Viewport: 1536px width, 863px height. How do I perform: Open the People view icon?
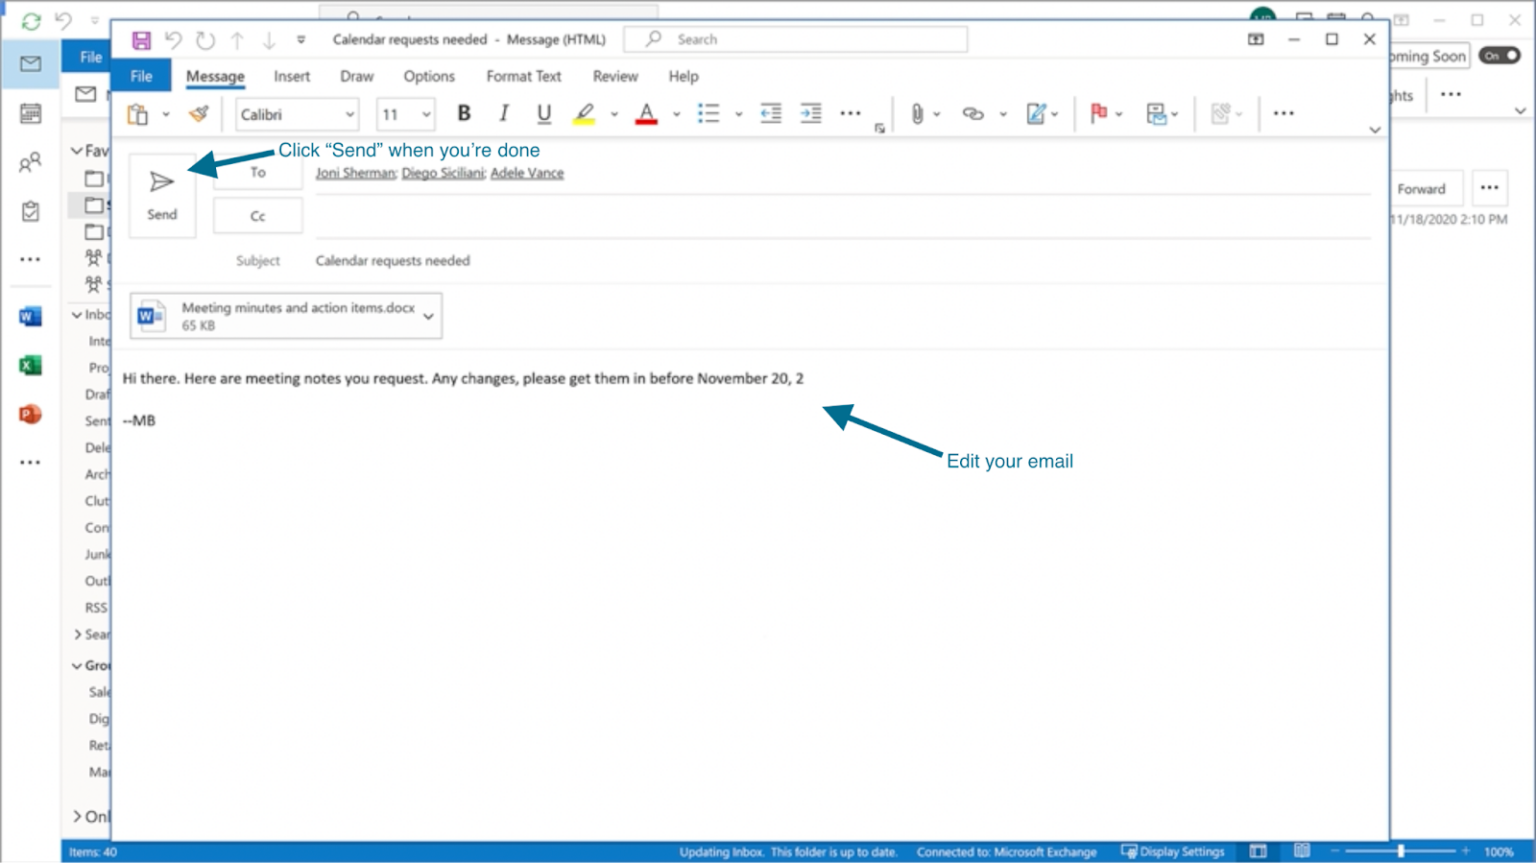click(x=30, y=160)
